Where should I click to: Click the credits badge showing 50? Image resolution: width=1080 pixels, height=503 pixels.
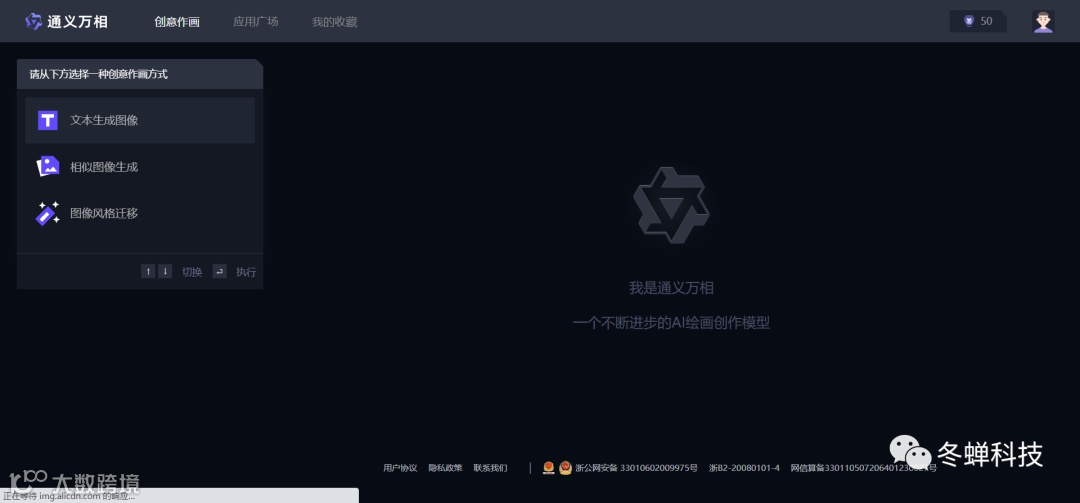978,21
